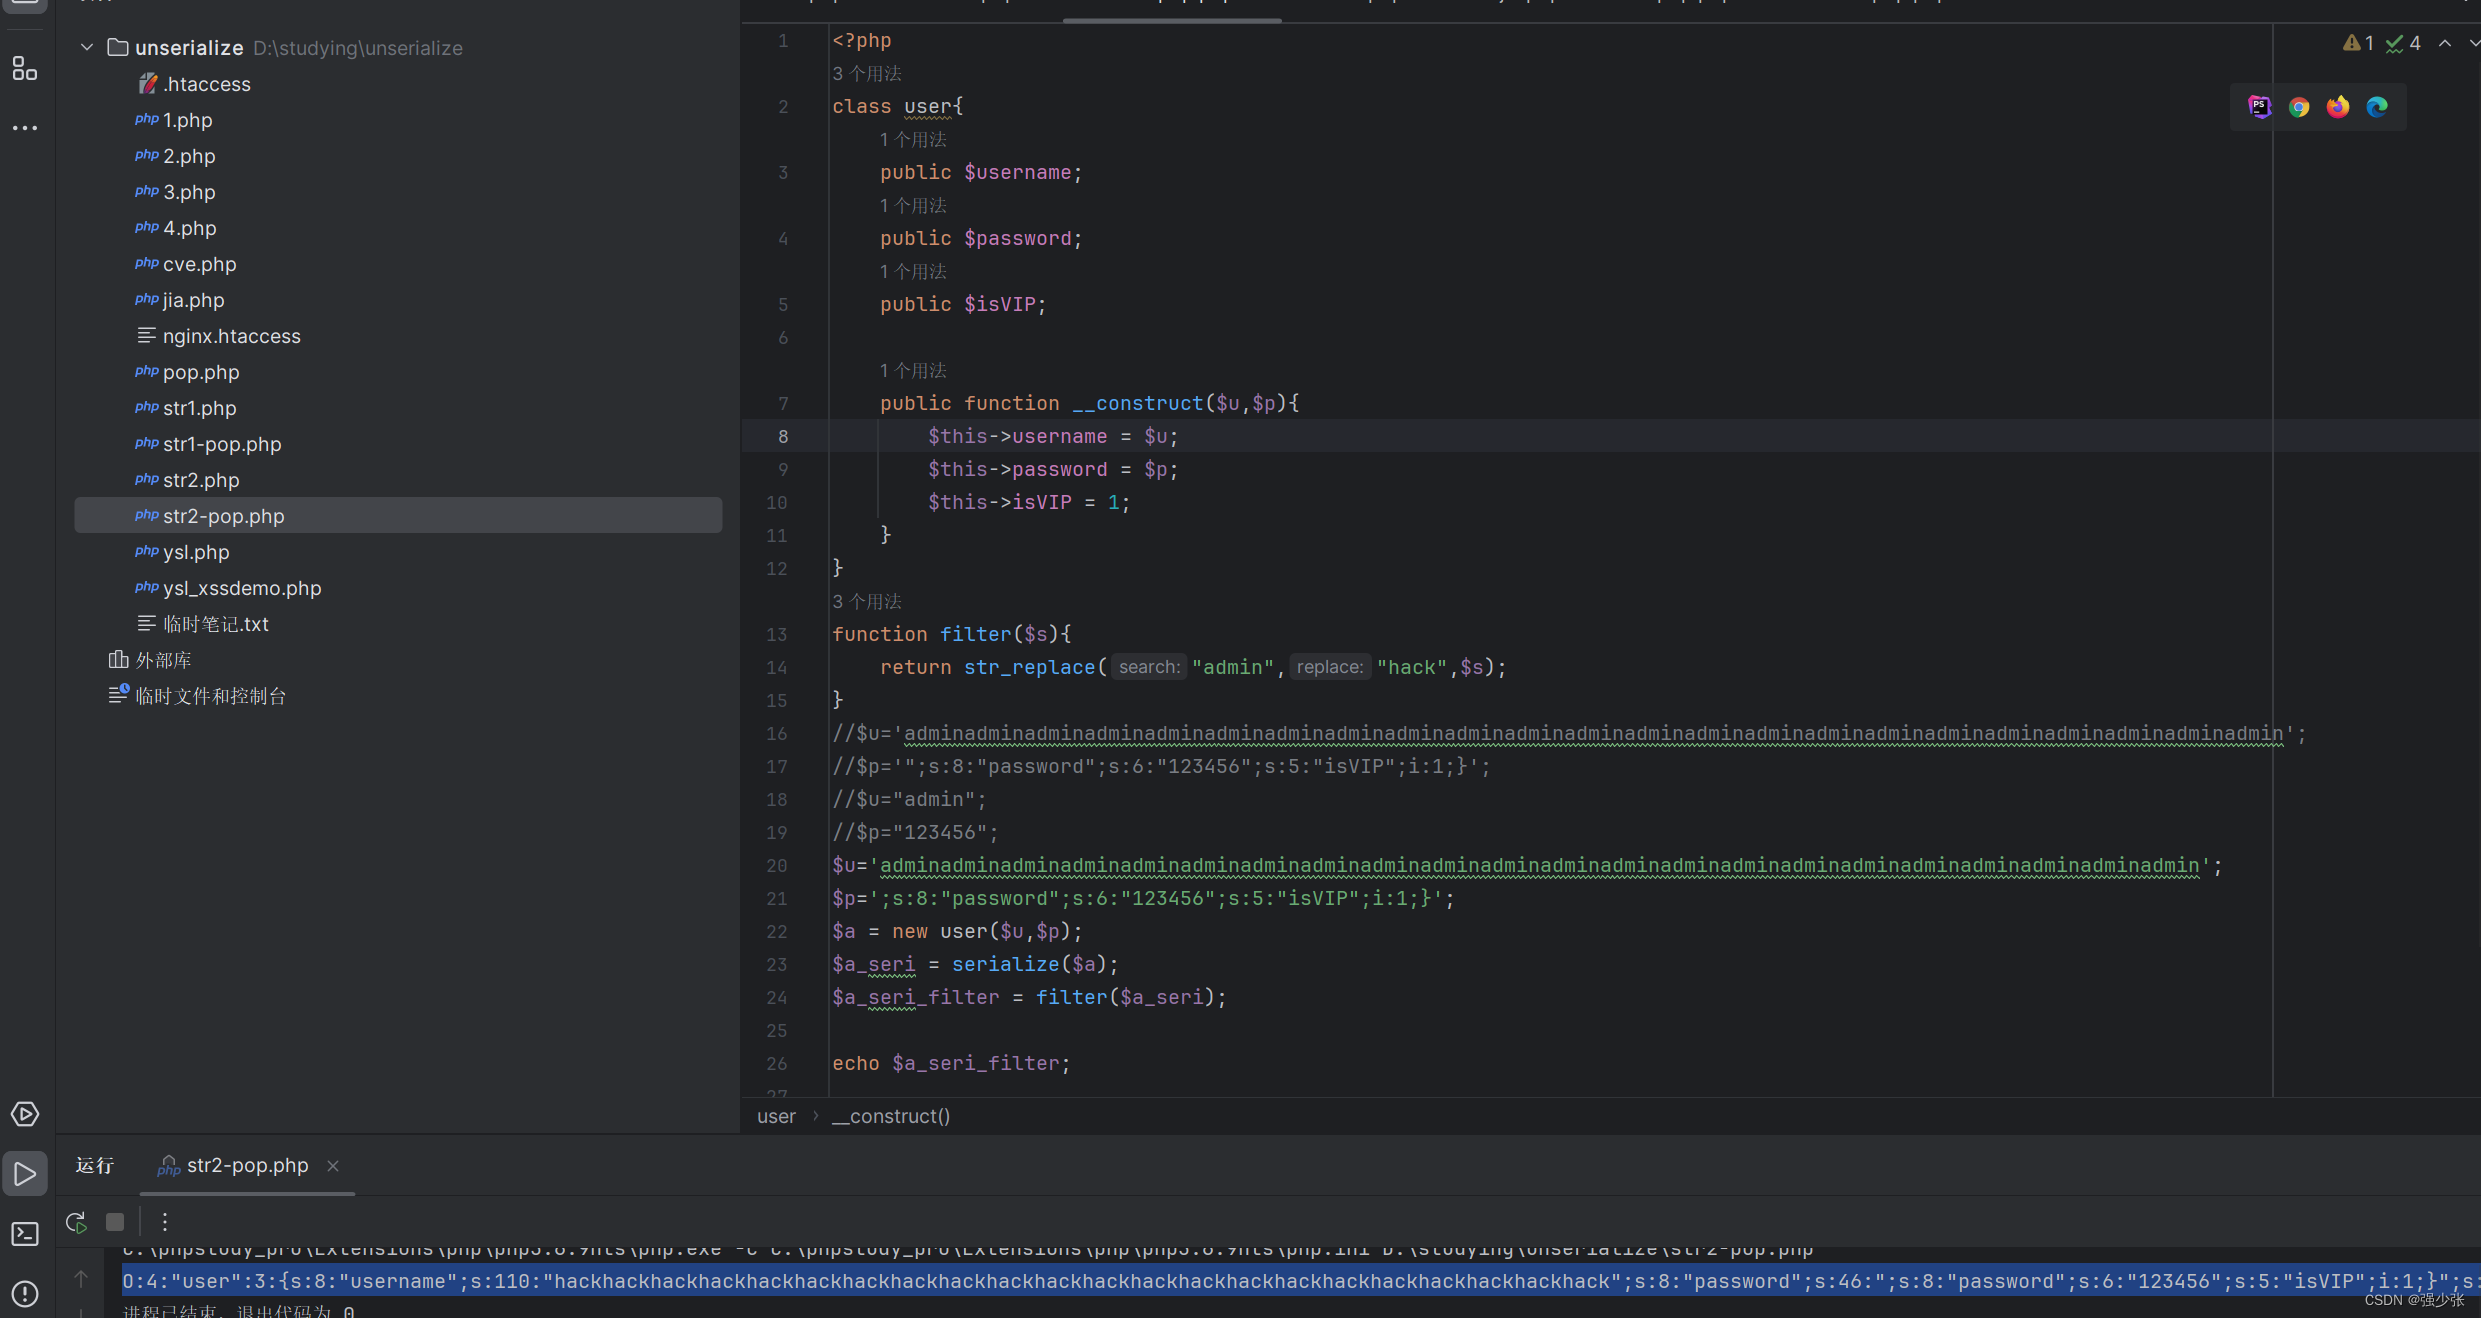The width and height of the screenshot is (2481, 1318).
Task: Click the warnings count indicator
Action: pyautogui.click(x=2358, y=43)
